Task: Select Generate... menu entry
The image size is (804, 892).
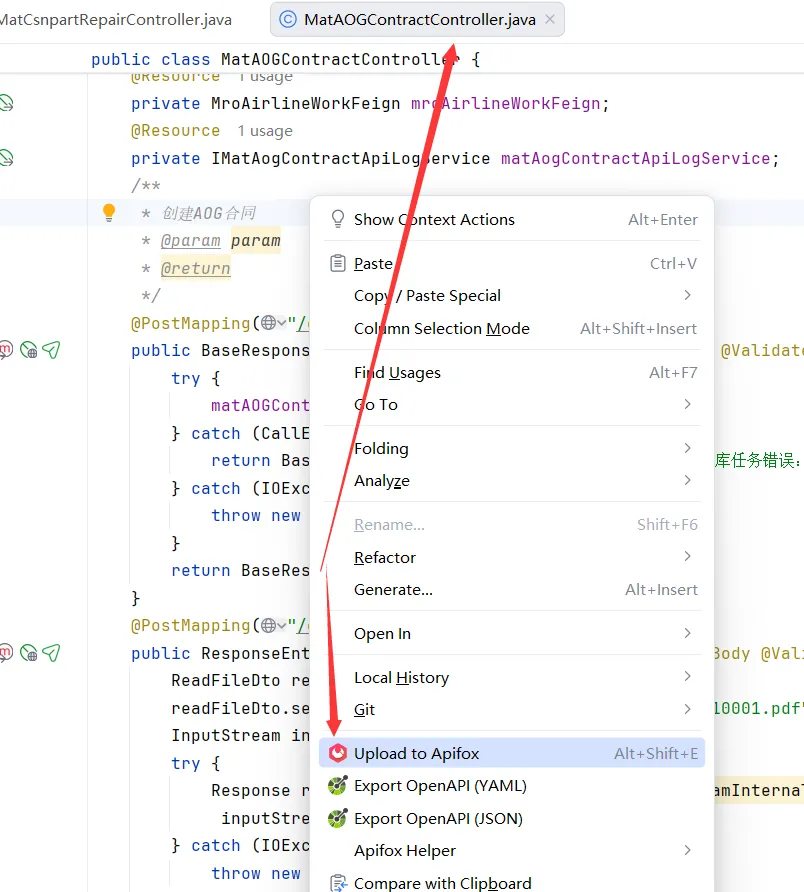Action: pyautogui.click(x=512, y=589)
